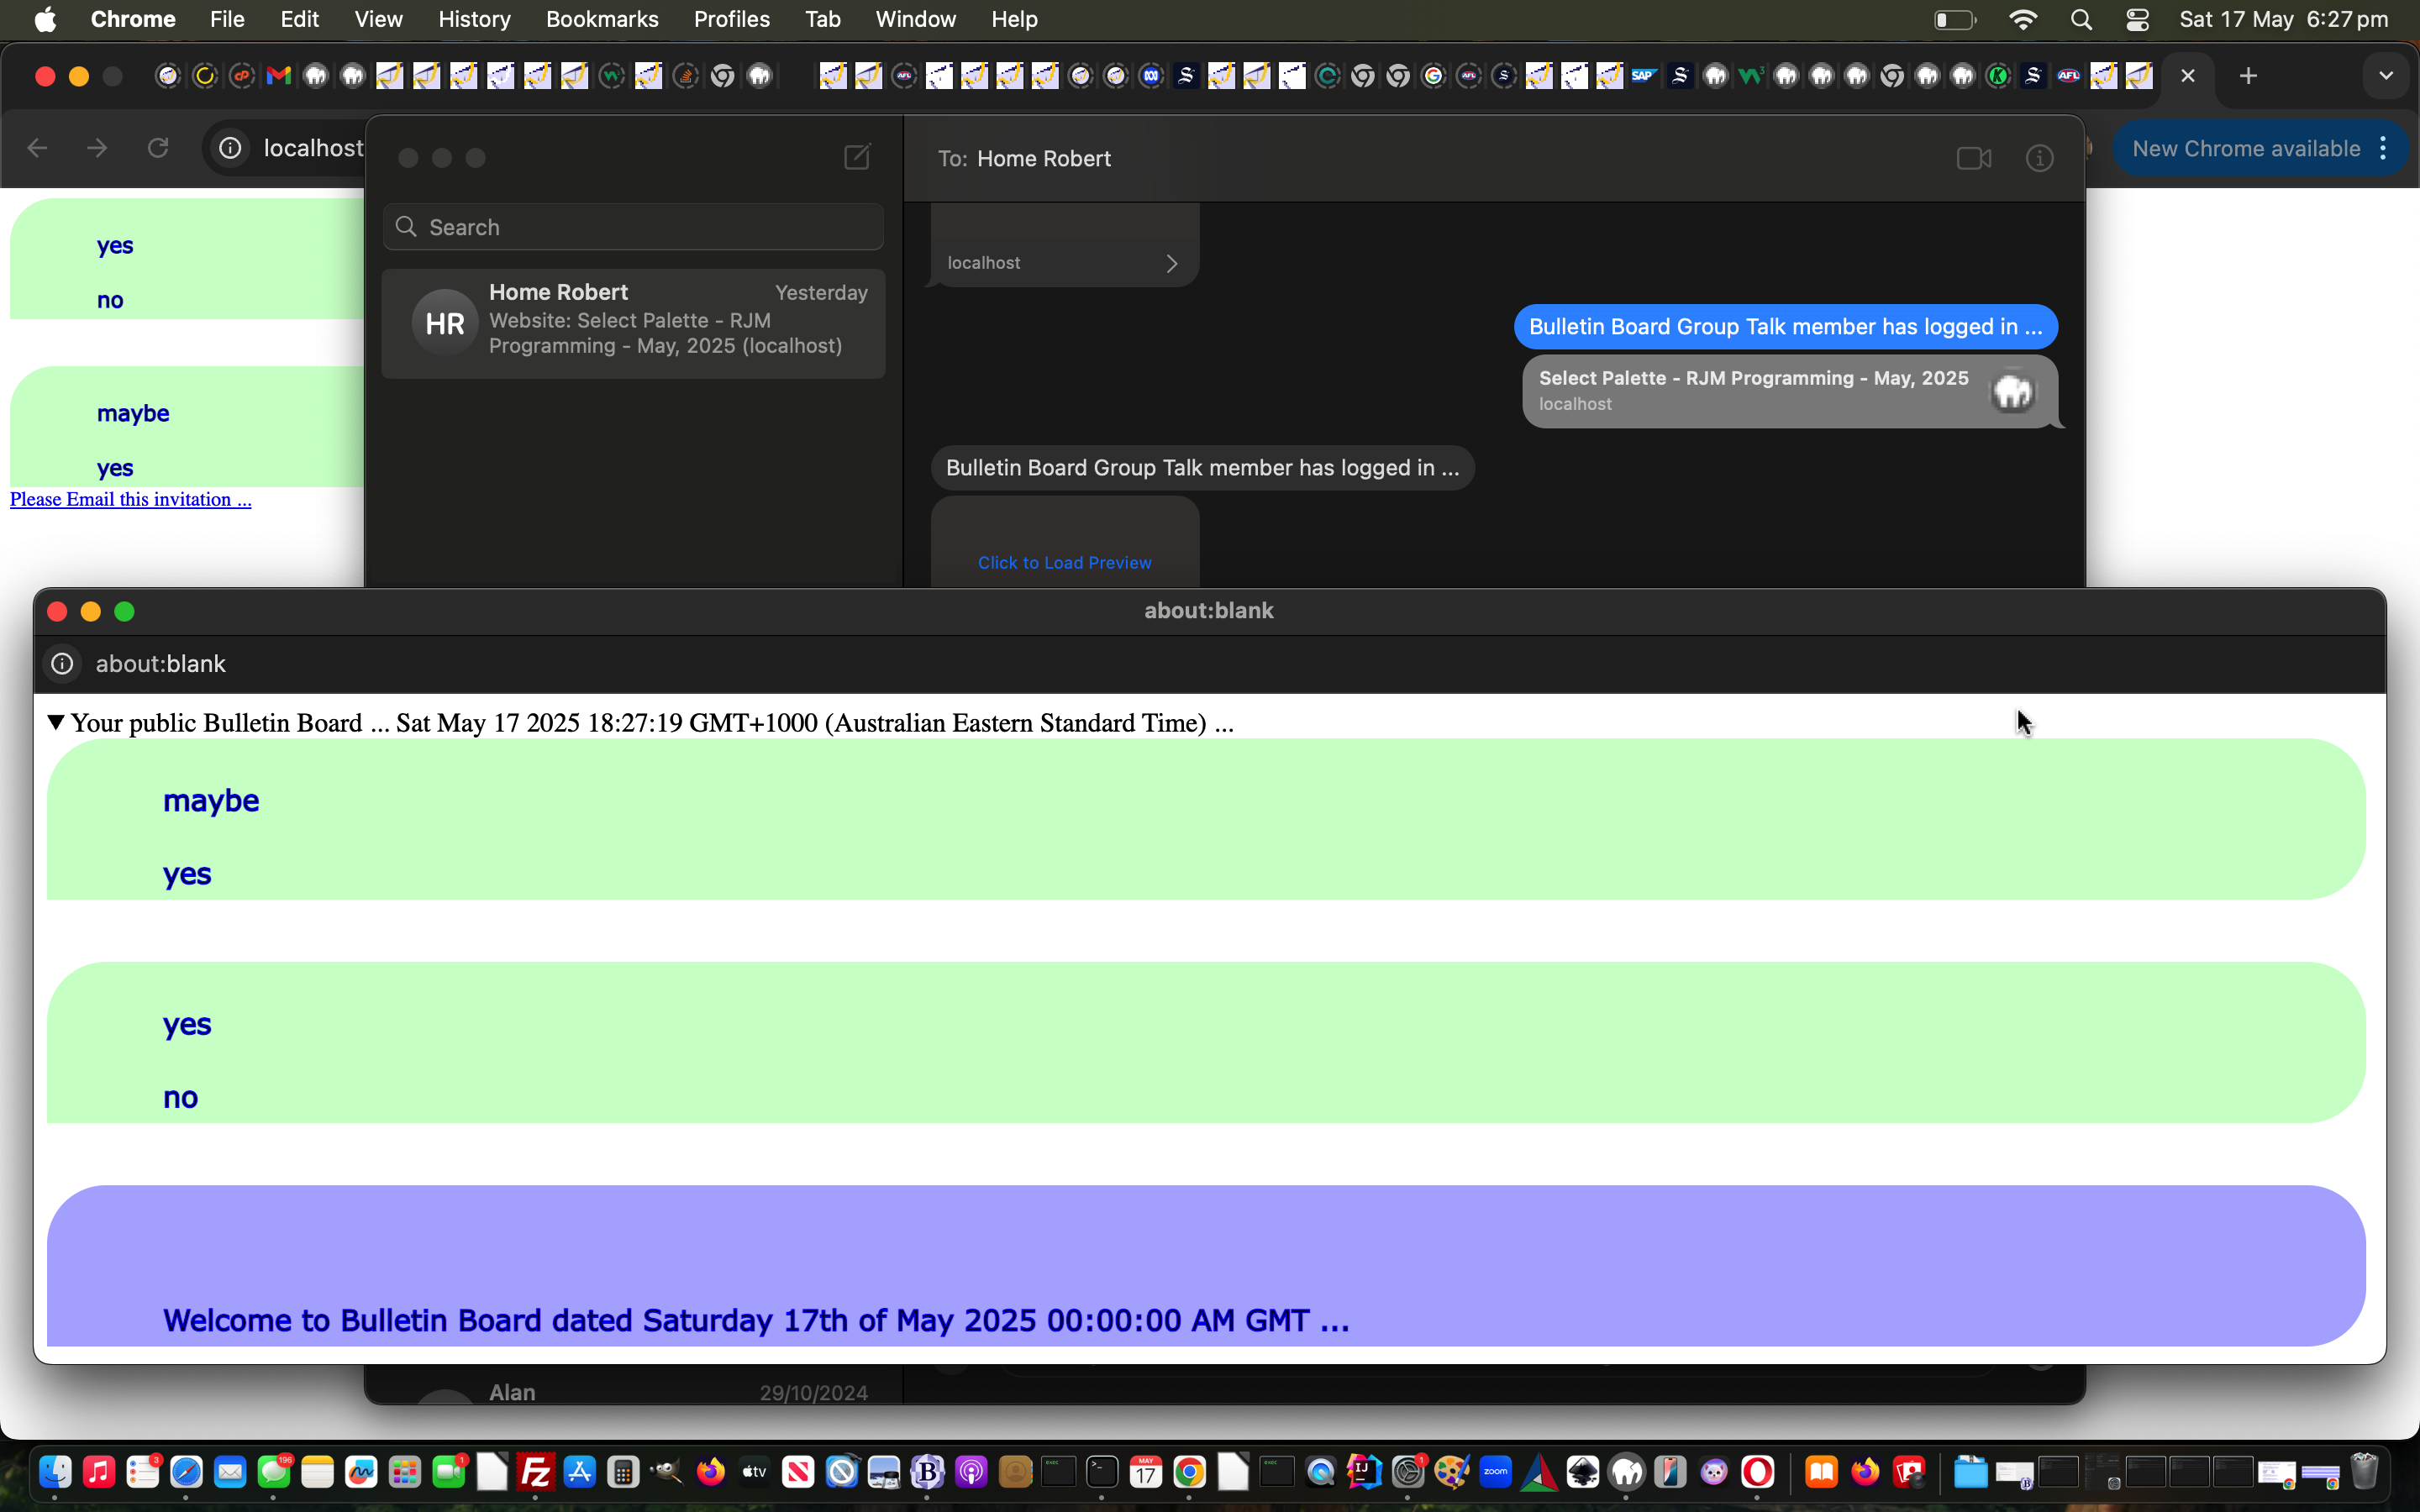The width and height of the screenshot is (2420, 1512).
Task: Open a new Chrome tab
Action: point(2248,76)
